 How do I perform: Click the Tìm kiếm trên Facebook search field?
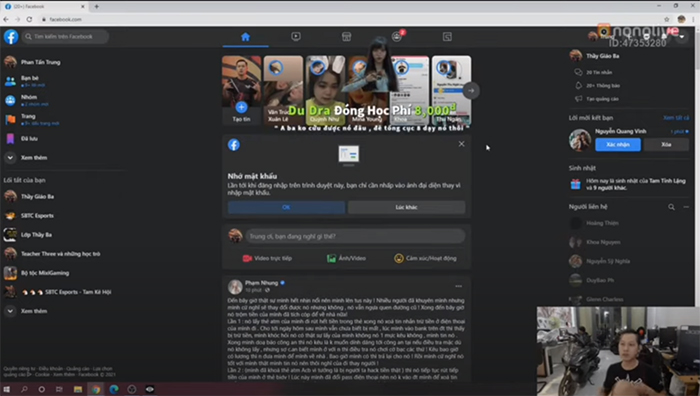coord(65,37)
